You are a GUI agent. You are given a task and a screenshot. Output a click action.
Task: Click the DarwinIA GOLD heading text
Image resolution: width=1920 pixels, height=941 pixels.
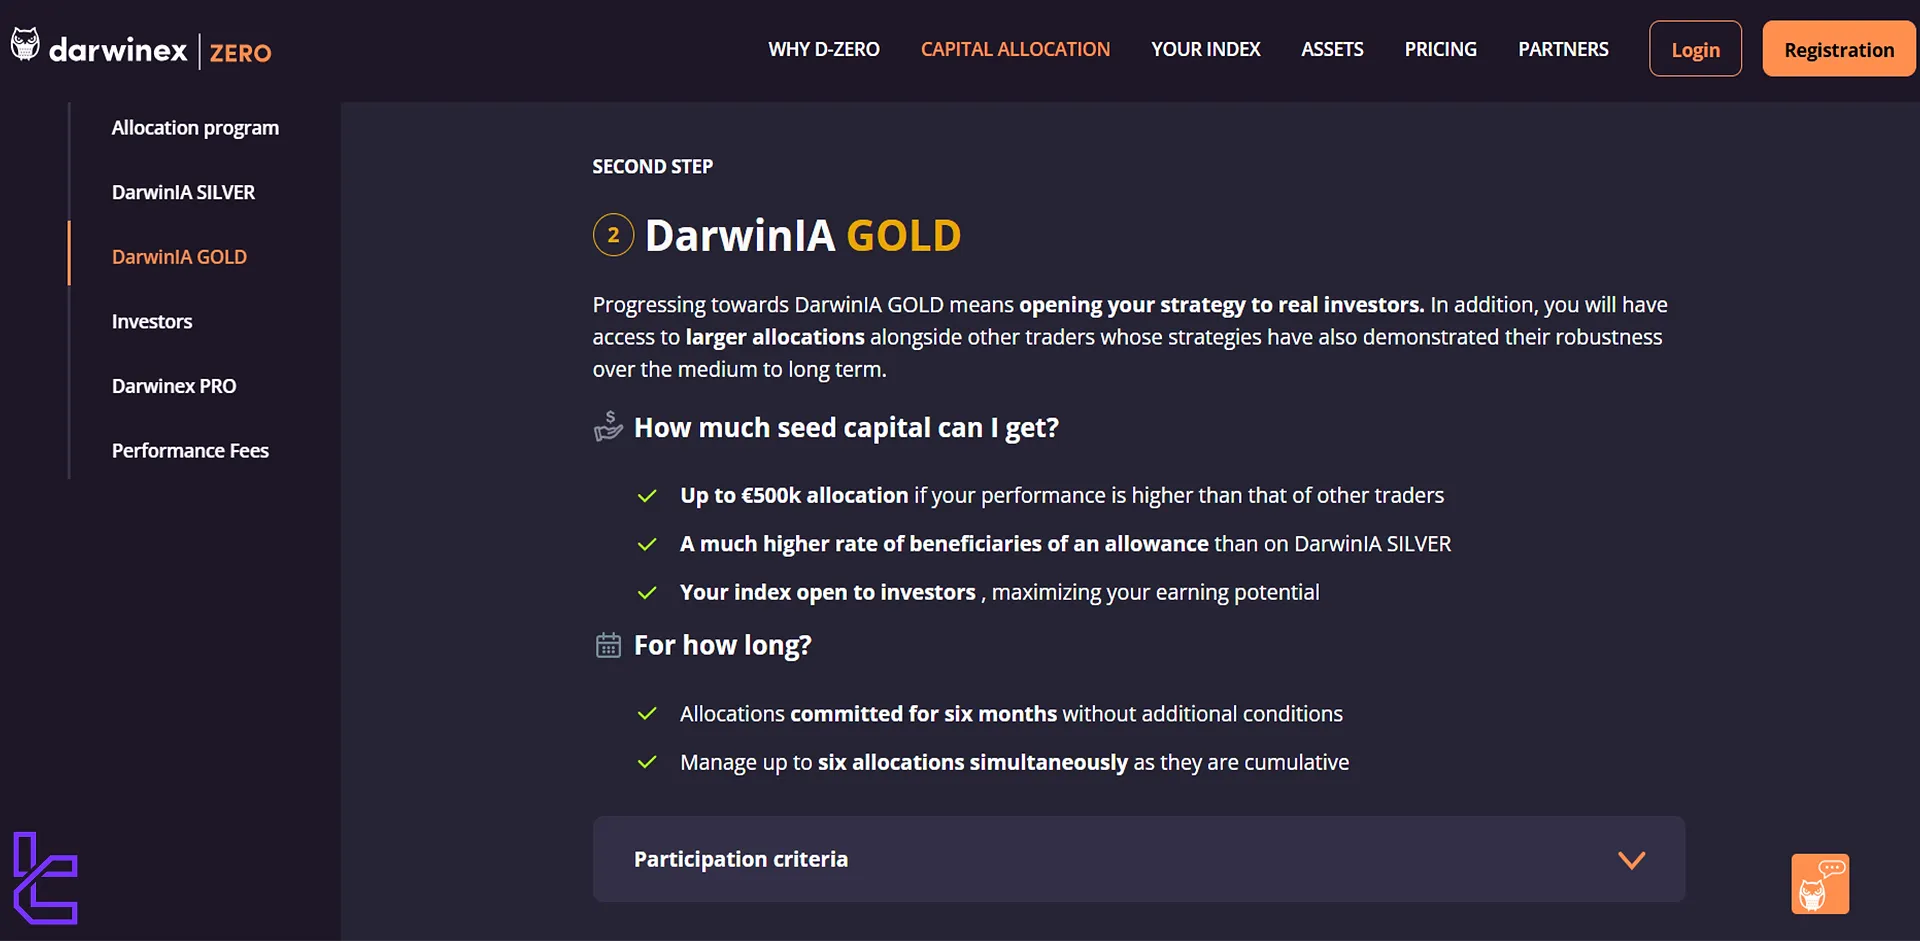coord(802,236)
